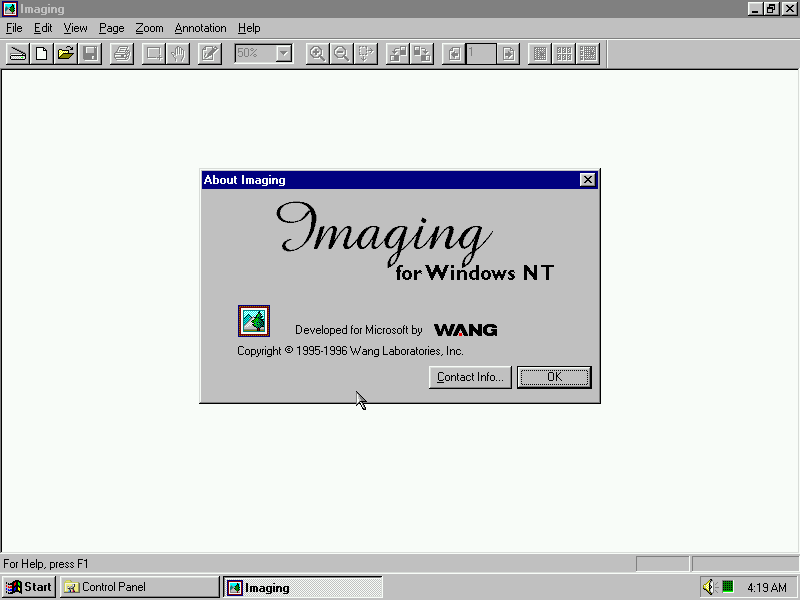This screenshot has width=800, height=600.
Task: Create a new blank document
Action: [x=42, y=54]
